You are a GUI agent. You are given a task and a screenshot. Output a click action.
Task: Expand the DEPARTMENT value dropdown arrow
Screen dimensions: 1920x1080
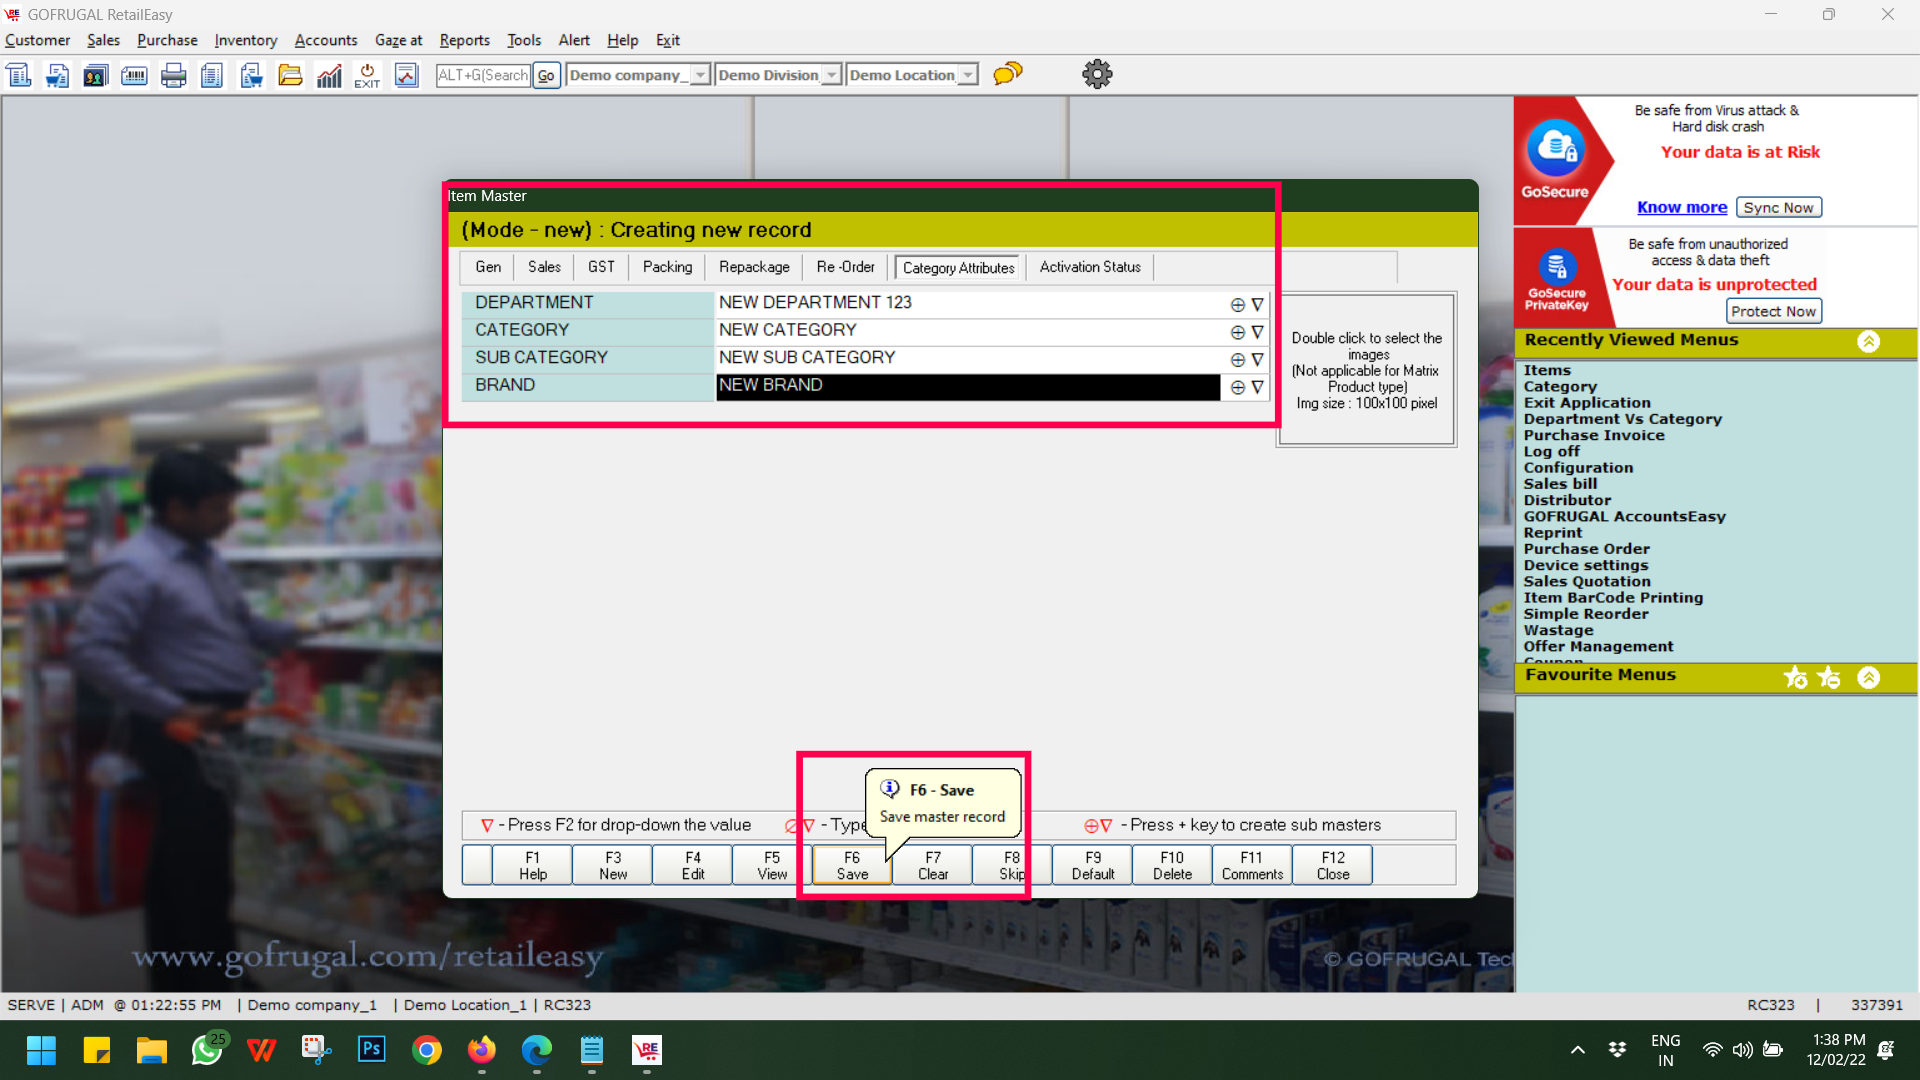pos(1257,304)
